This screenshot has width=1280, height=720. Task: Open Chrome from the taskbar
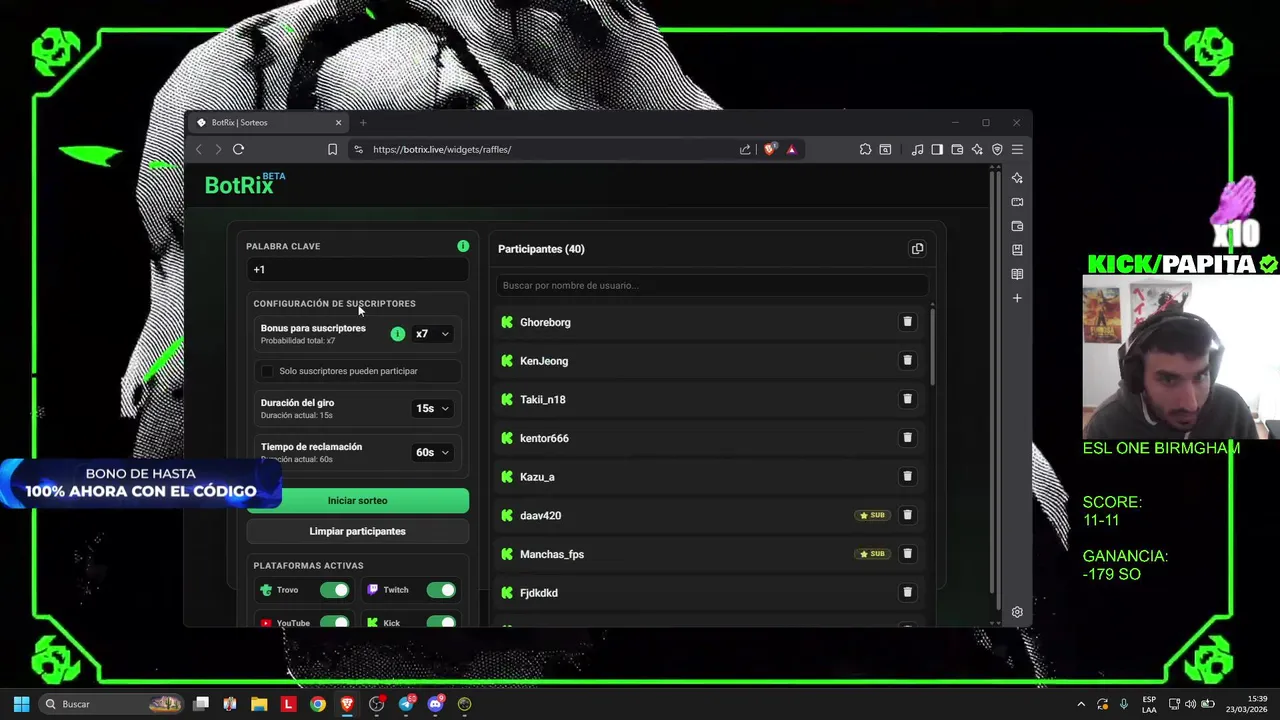317,704
